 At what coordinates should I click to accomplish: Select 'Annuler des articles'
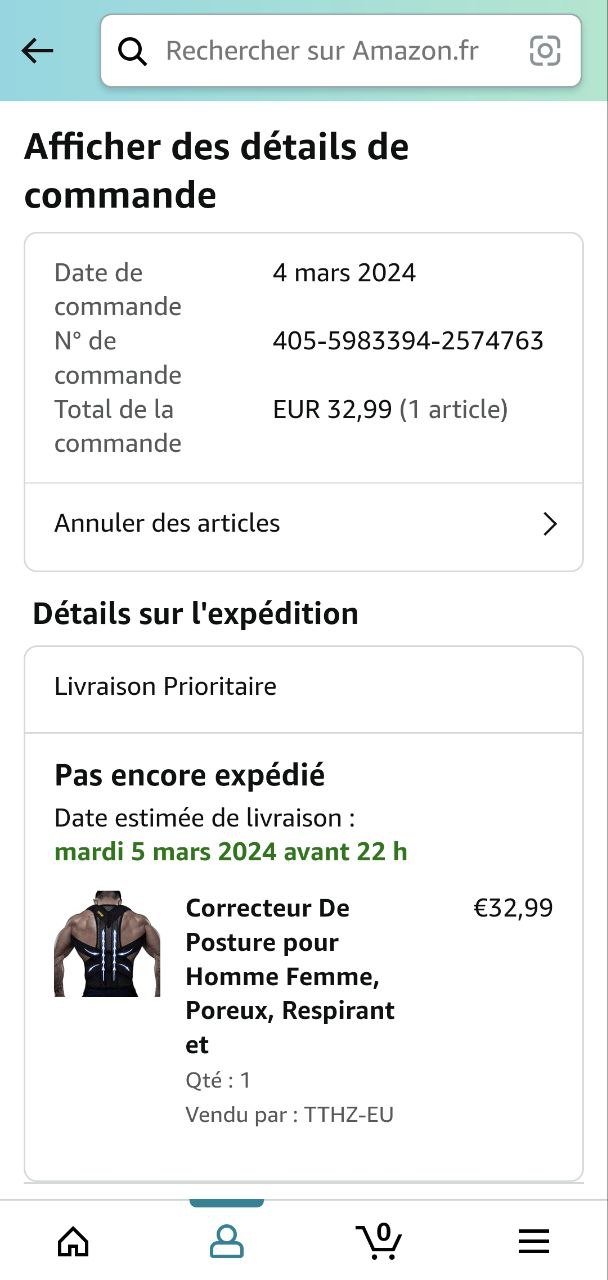coord(167,523)
